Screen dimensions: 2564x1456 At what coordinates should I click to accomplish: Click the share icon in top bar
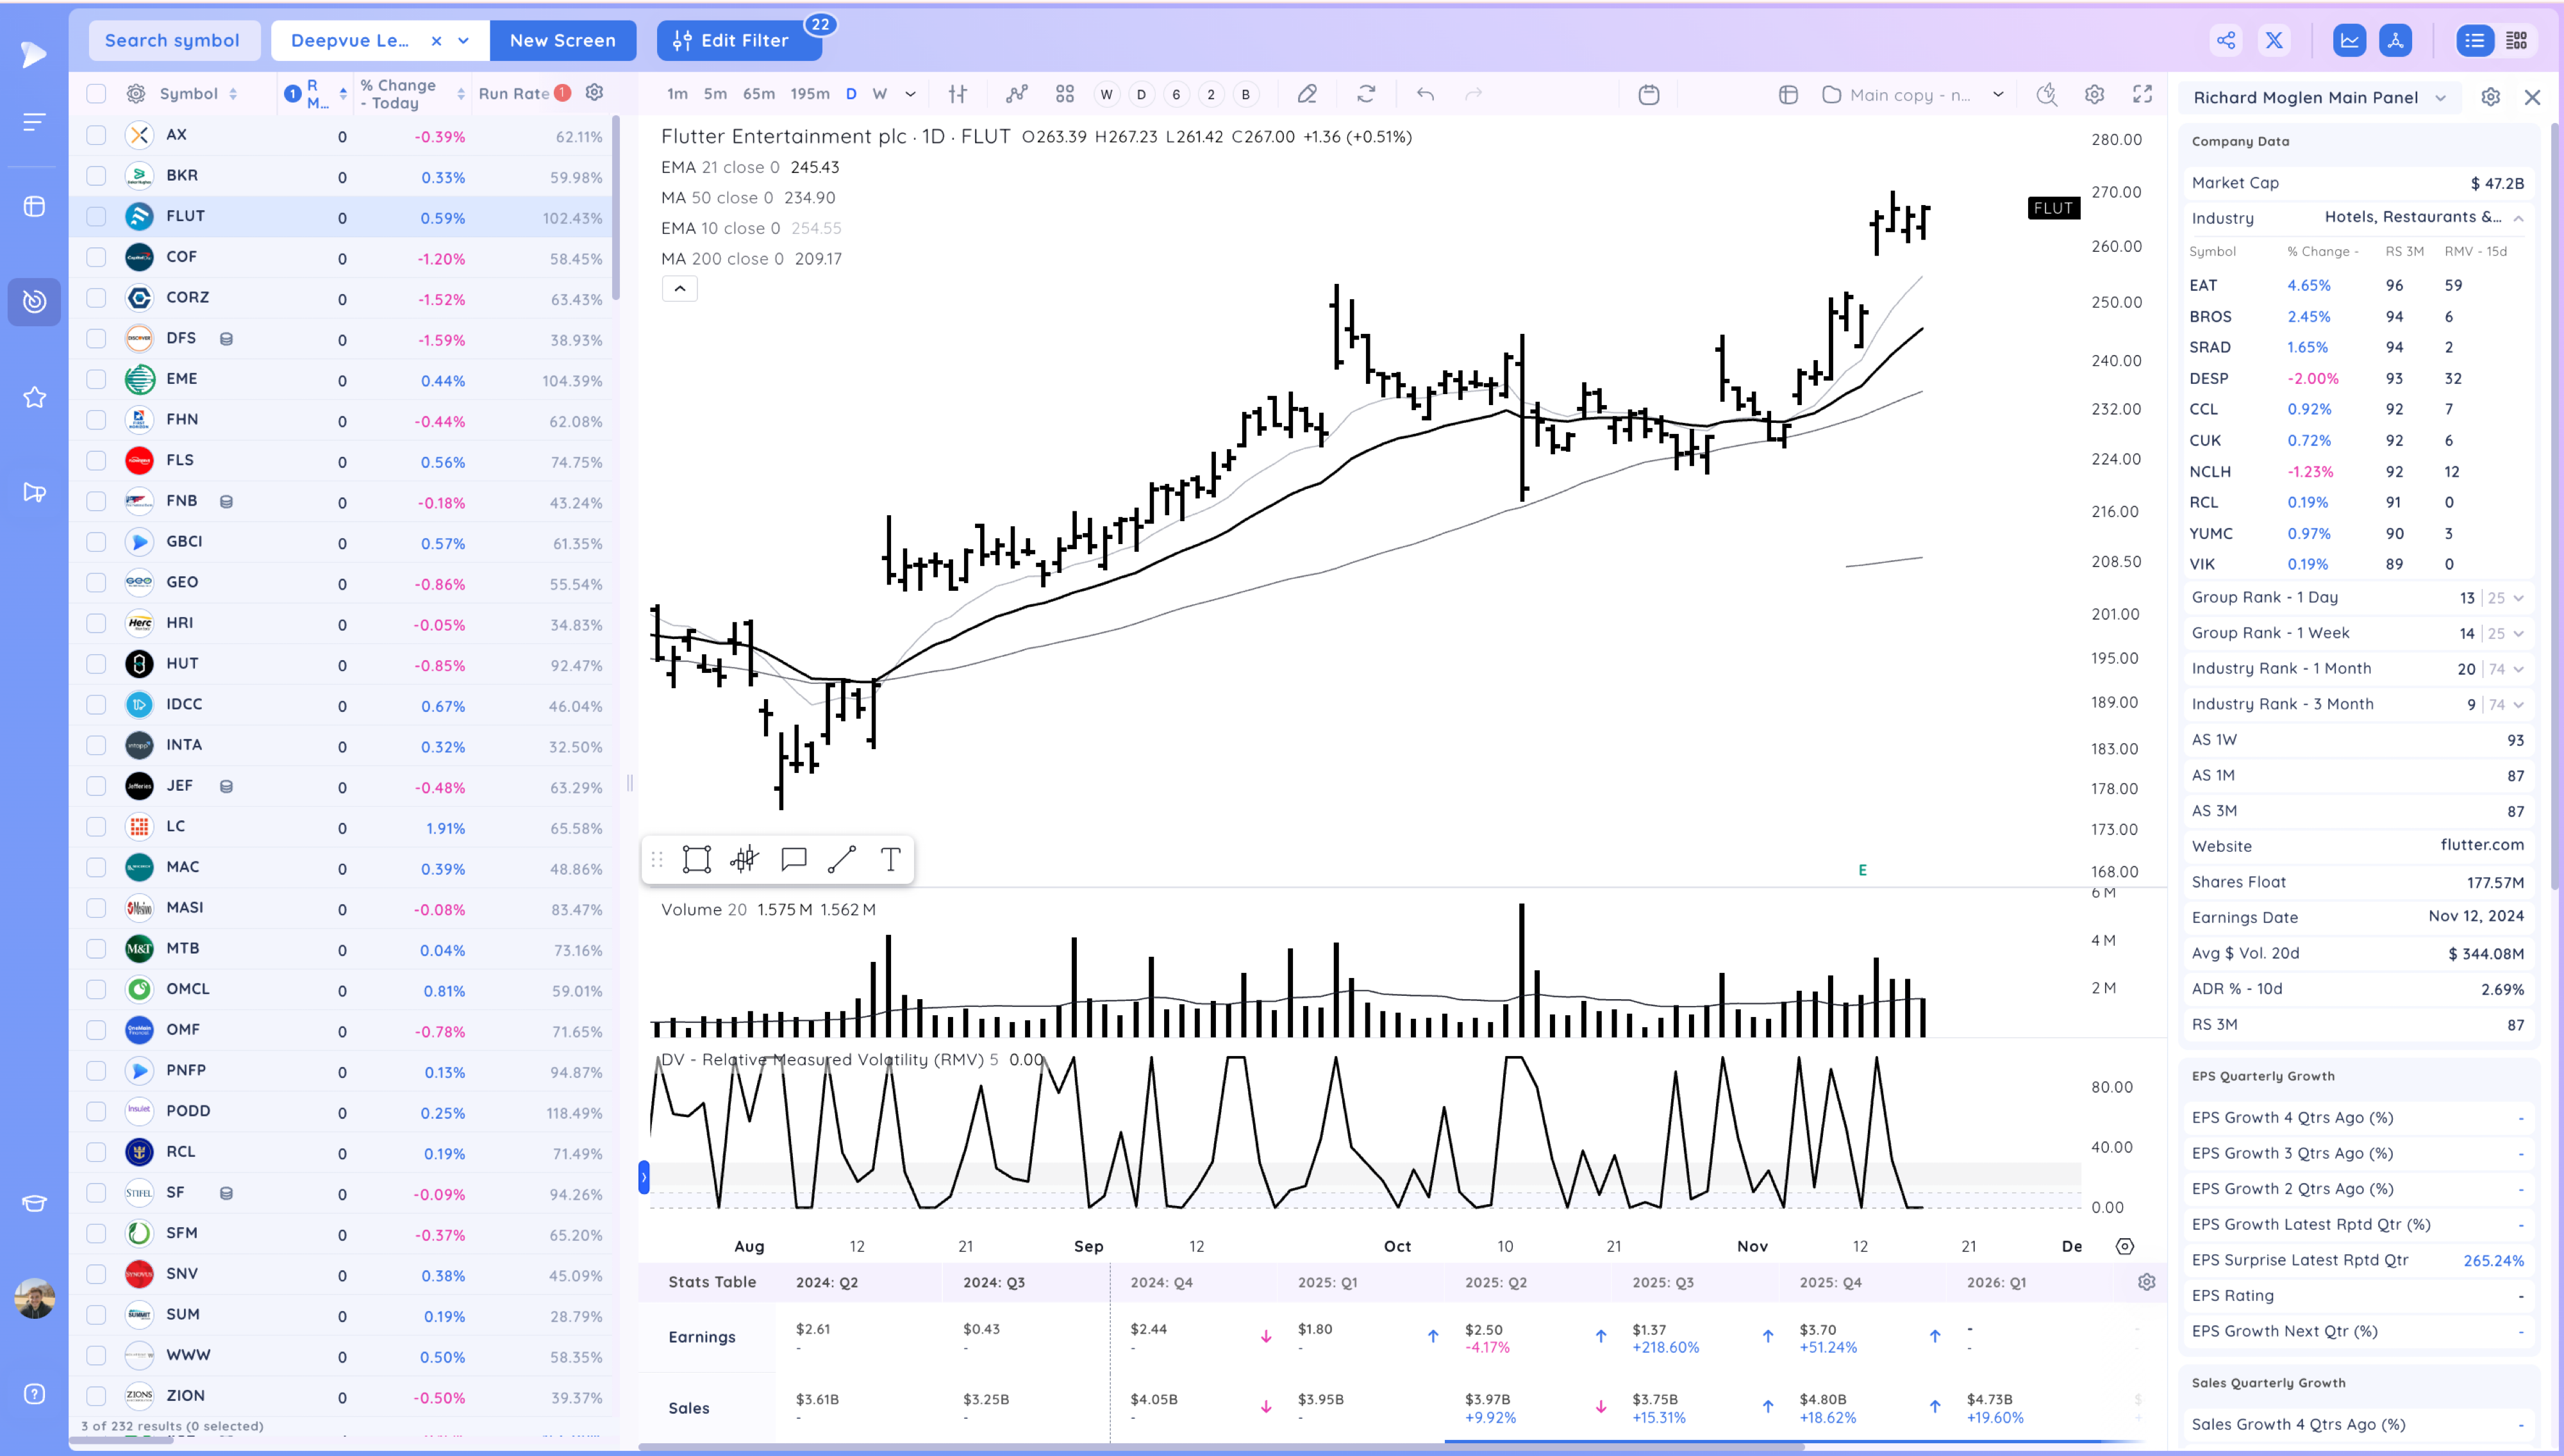tap(2225, 41)
